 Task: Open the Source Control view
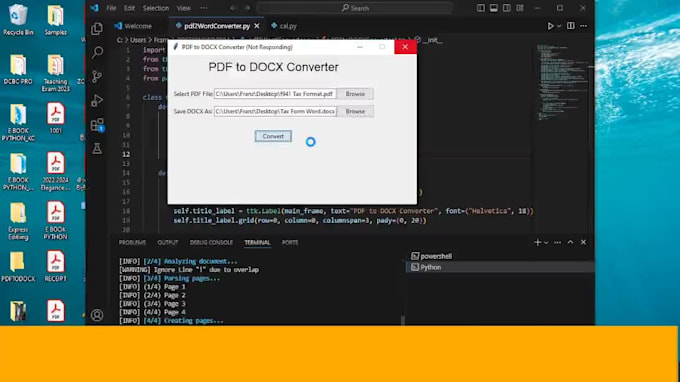coord(97,77)
